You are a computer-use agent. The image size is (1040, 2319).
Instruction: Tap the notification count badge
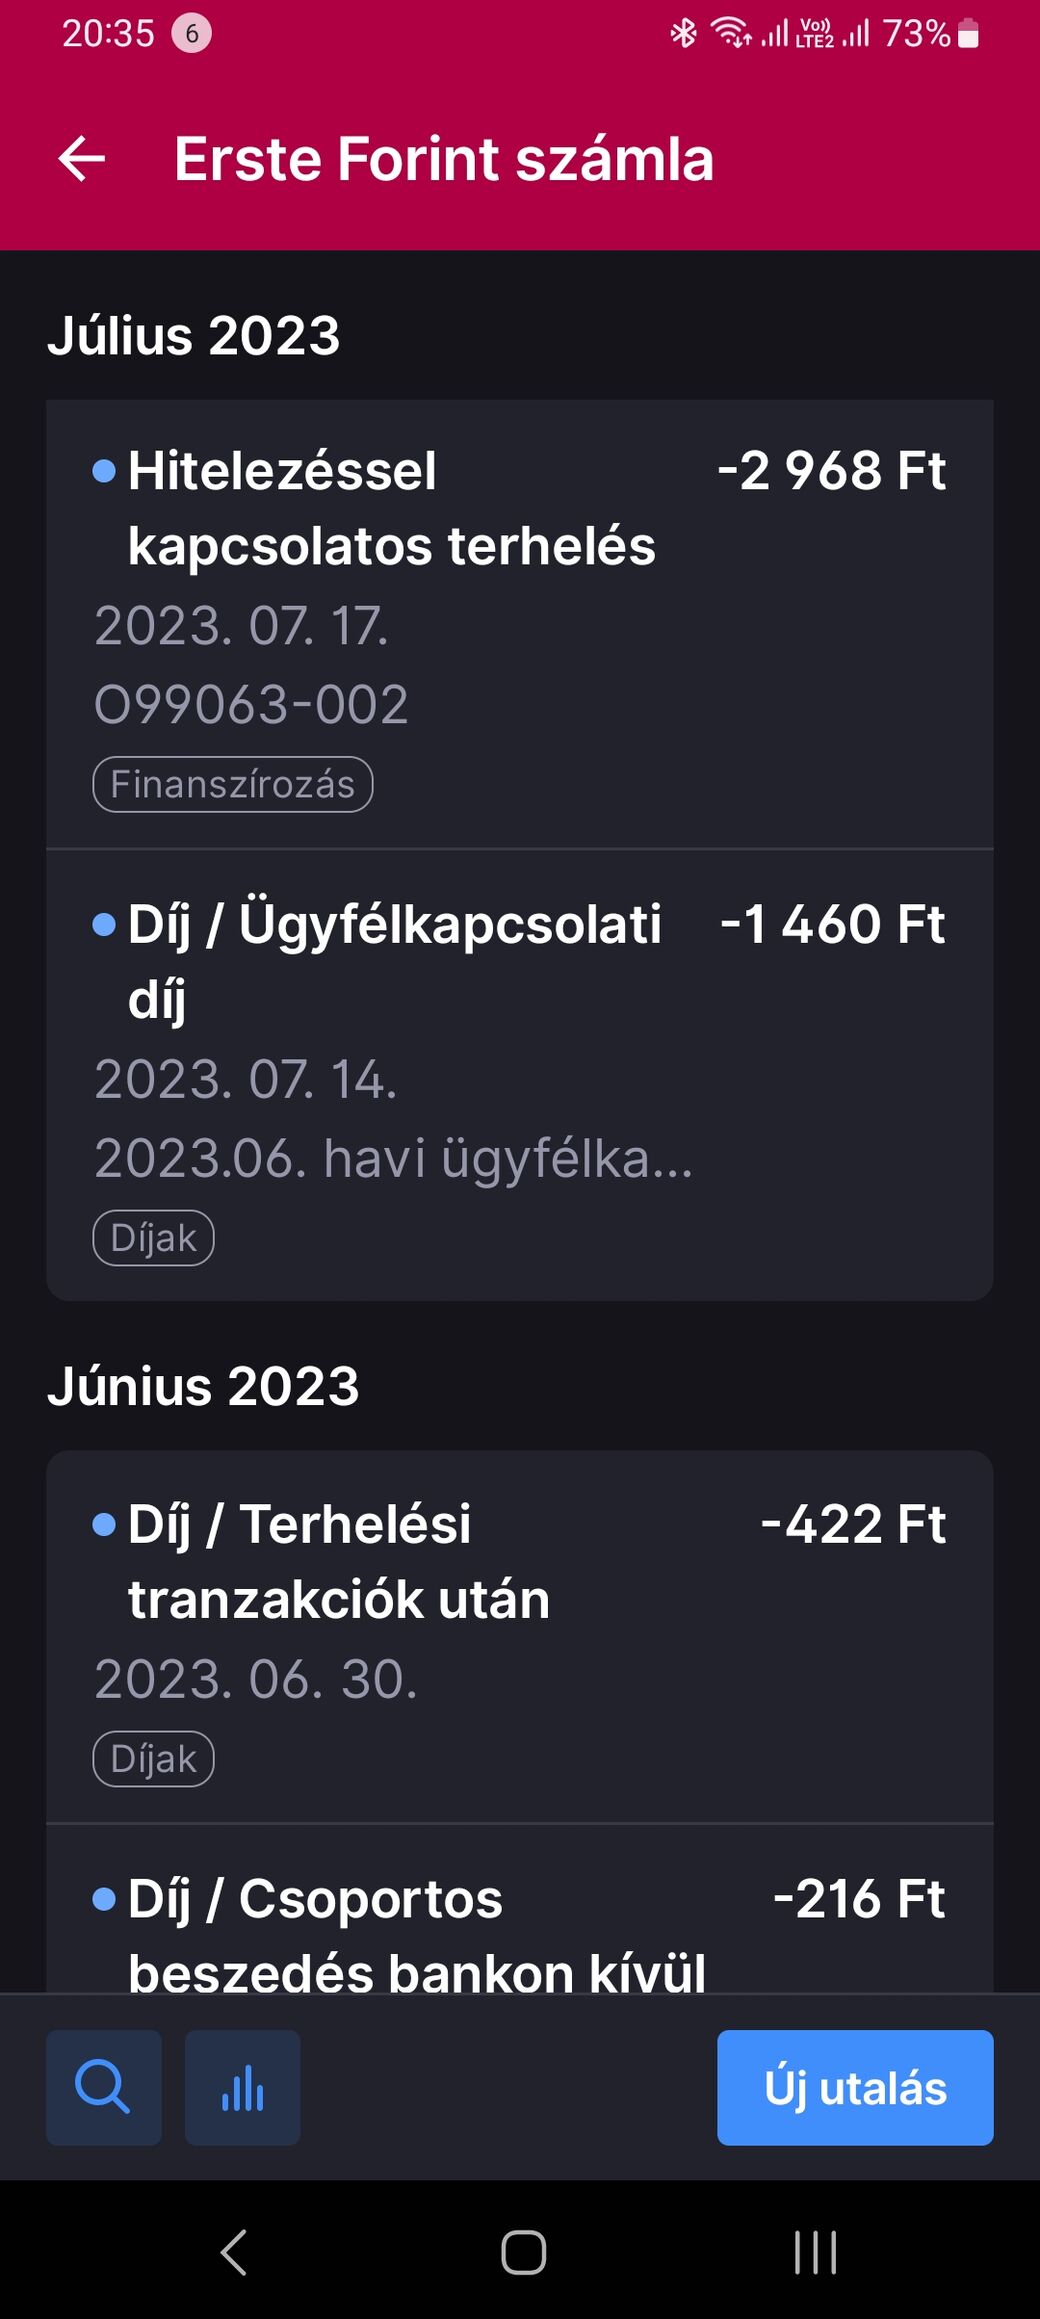click(x=191, y=34)
